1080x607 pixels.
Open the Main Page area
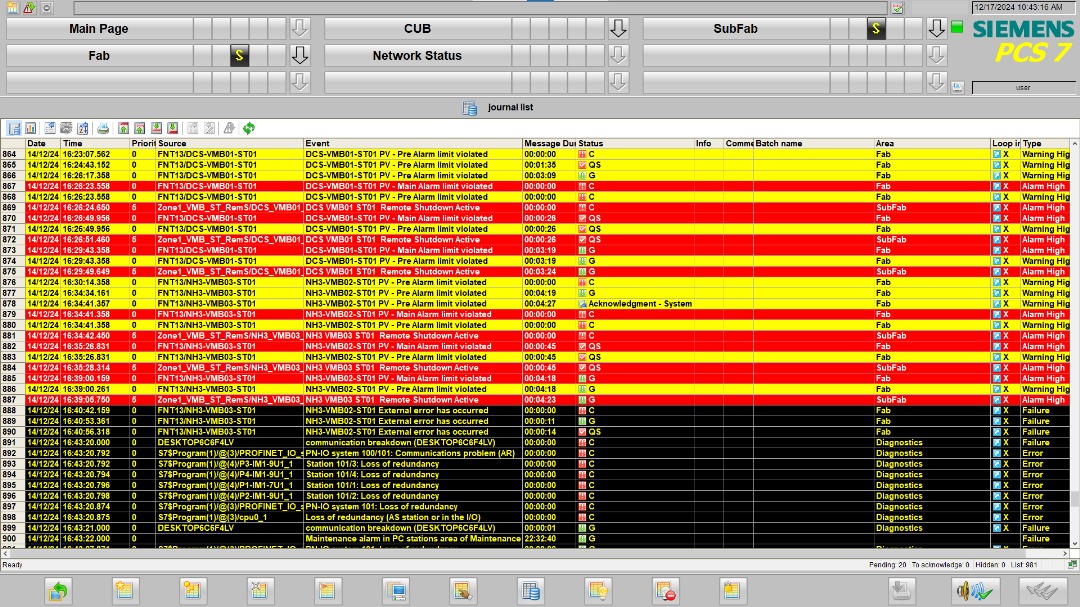pos(99,29)
